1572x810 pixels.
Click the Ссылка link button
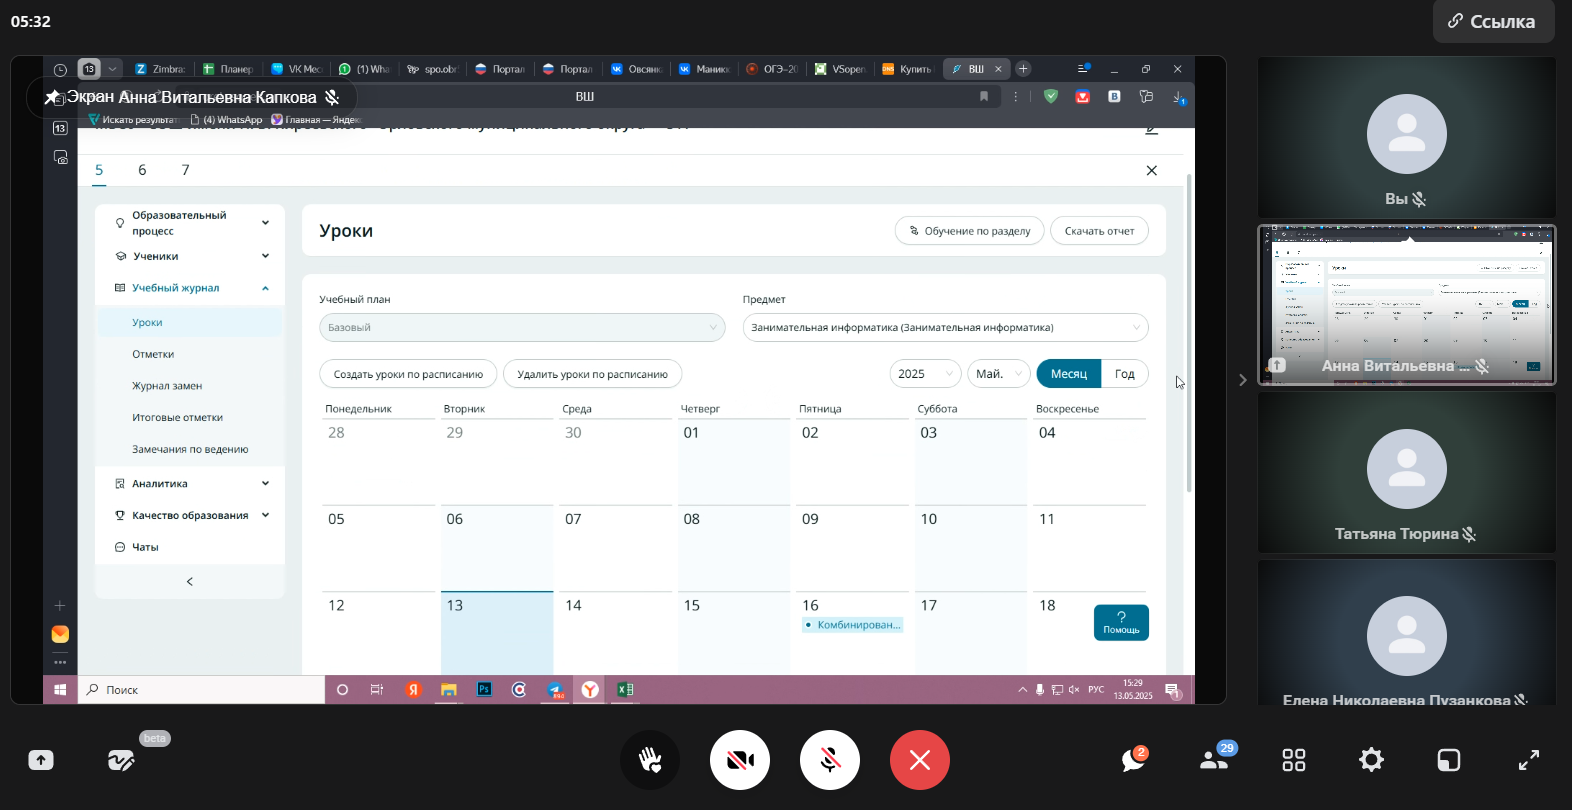point(1493,22)
